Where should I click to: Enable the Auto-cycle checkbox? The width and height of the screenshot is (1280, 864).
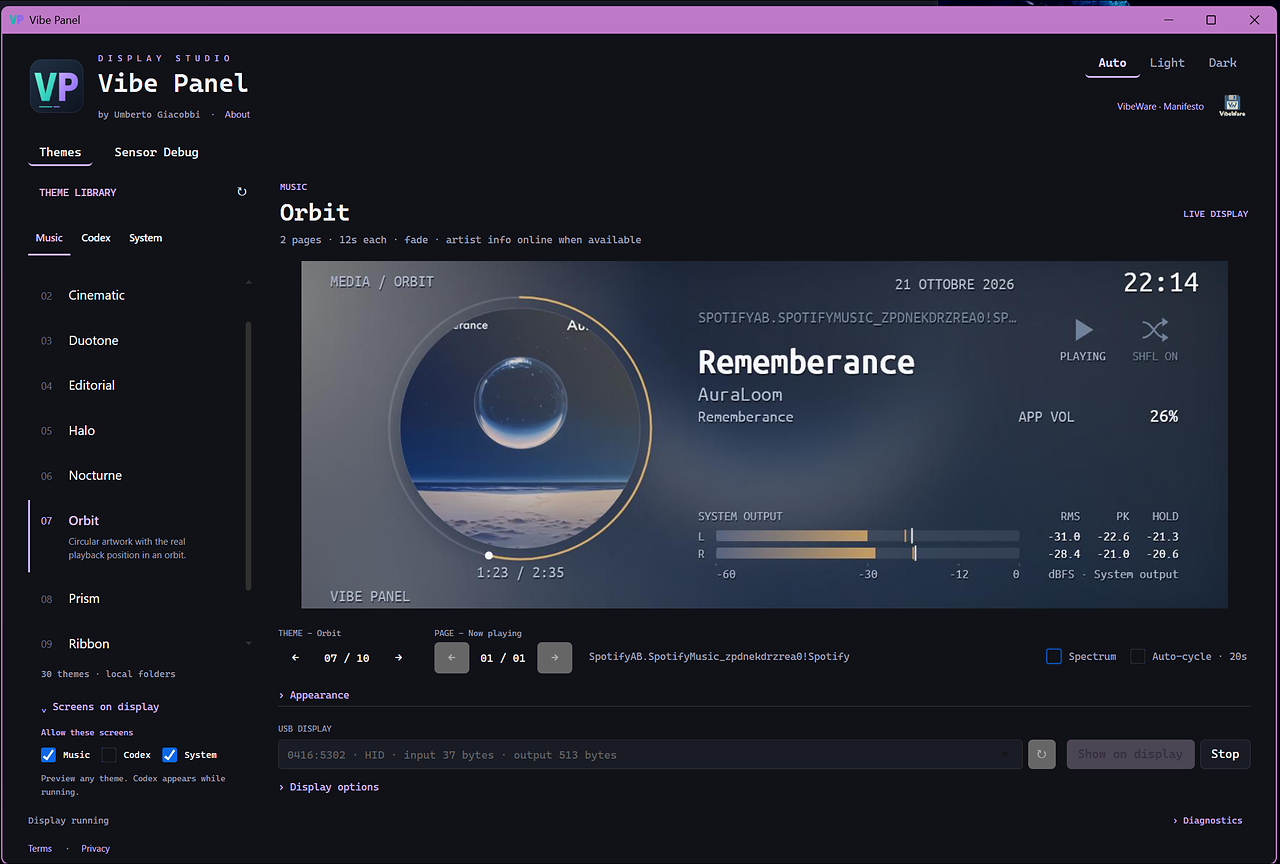[1138, 656]
